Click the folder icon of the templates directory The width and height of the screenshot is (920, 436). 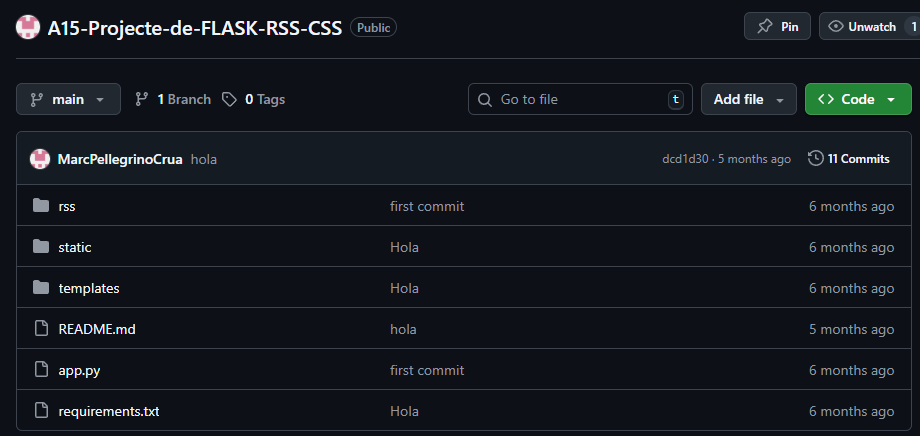(x=40, y=288)
